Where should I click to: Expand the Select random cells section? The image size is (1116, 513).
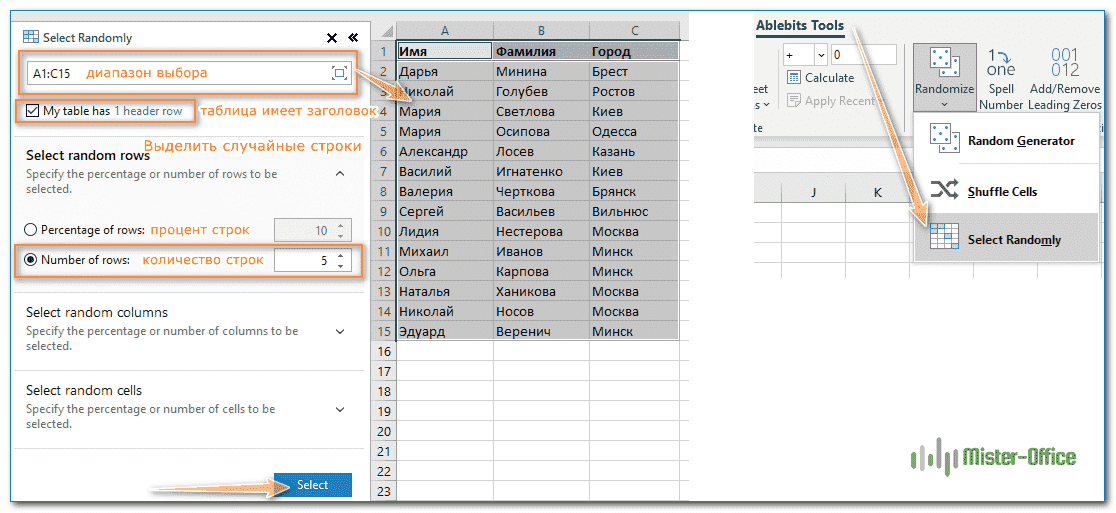click(340, 409)
